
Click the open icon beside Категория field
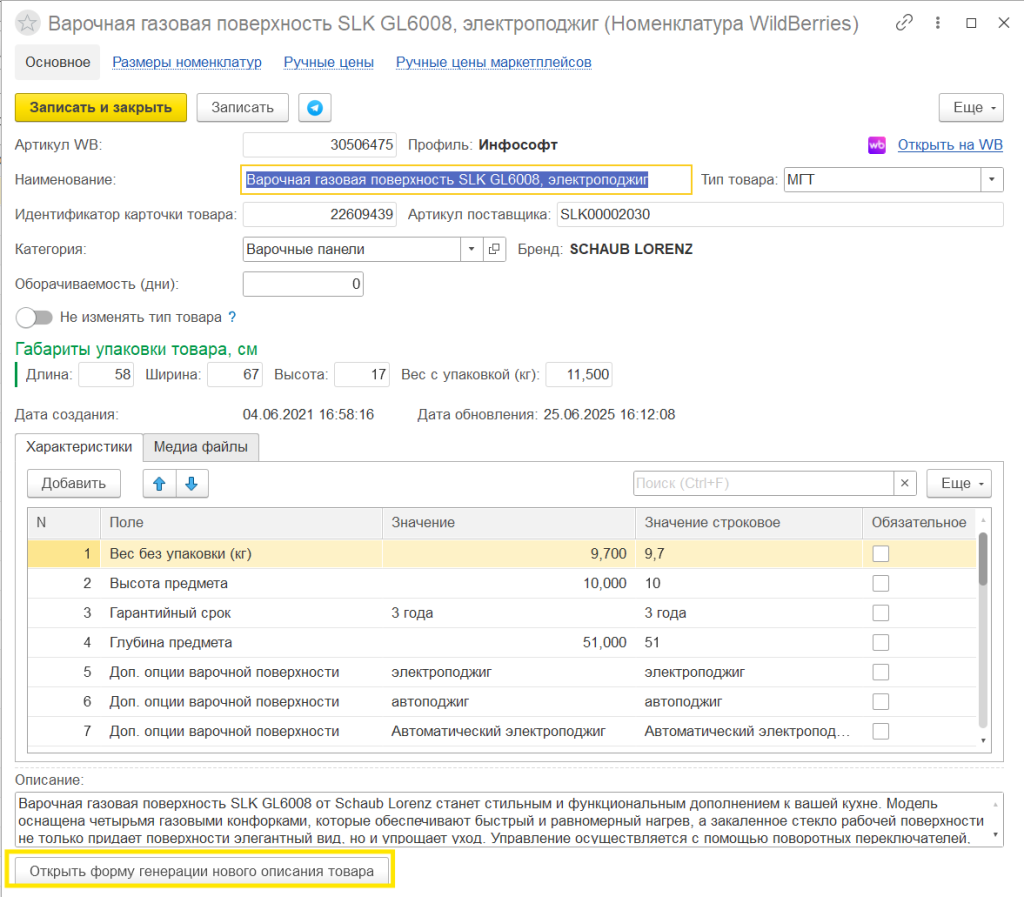point(494,249)
